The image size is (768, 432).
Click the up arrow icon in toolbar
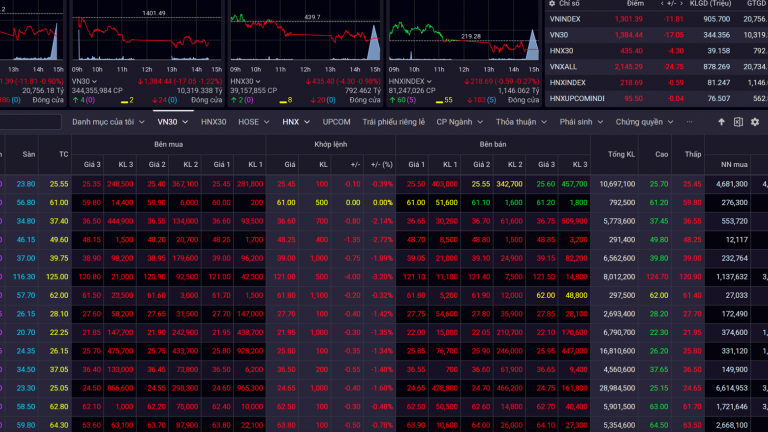coord(721,122)
